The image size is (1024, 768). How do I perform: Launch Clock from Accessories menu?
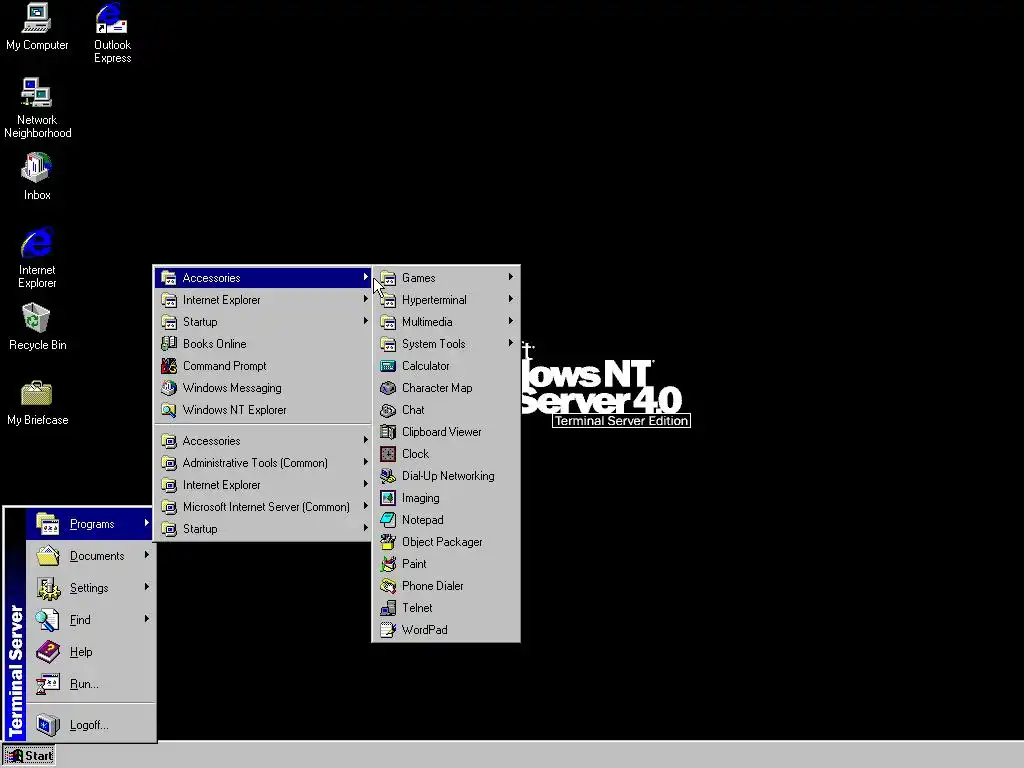coord(446,454)
